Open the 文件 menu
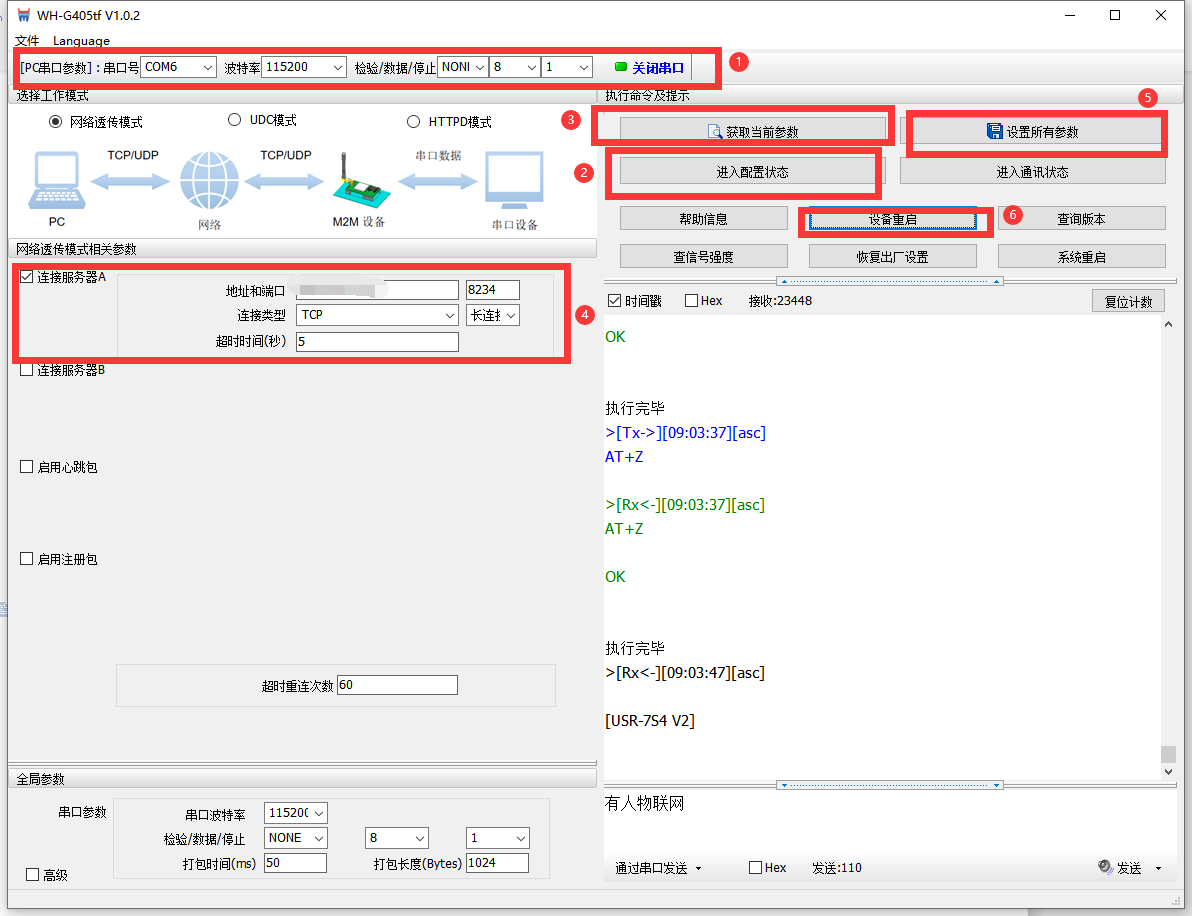This screenshot has height=916, width=1192. pos(27,41)
